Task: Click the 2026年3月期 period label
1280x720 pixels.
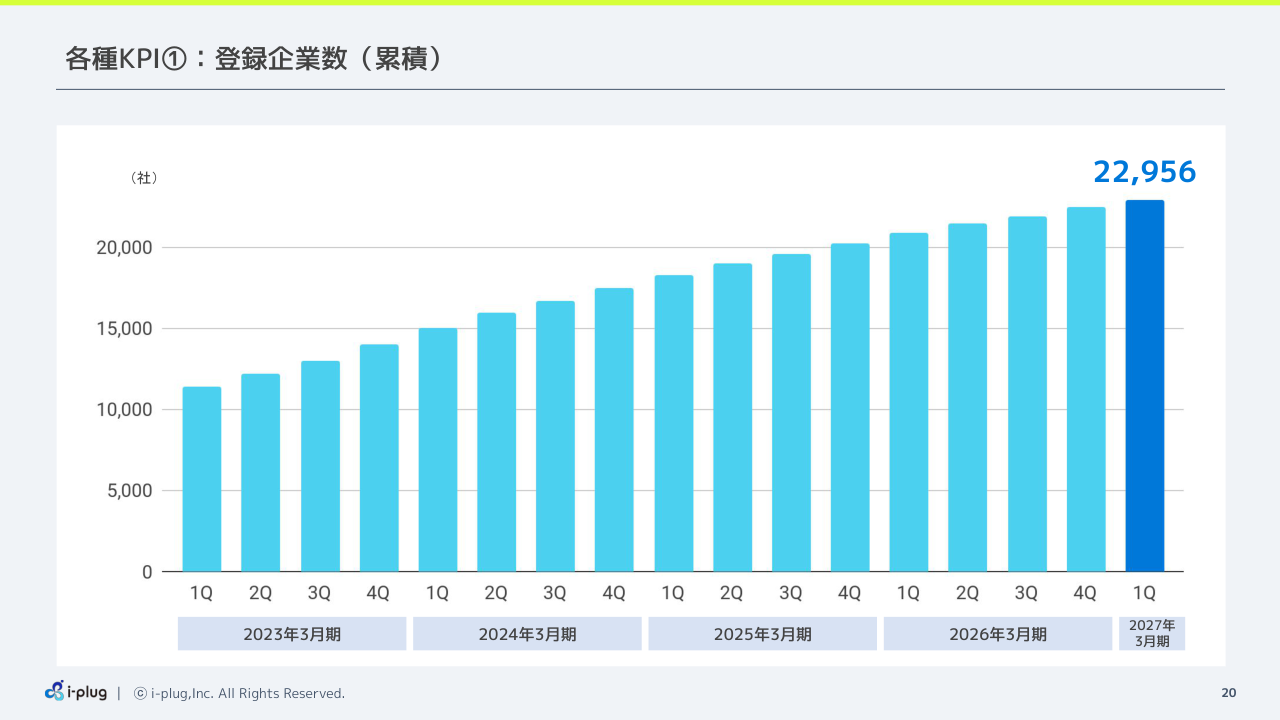Action: pos(998,634)
